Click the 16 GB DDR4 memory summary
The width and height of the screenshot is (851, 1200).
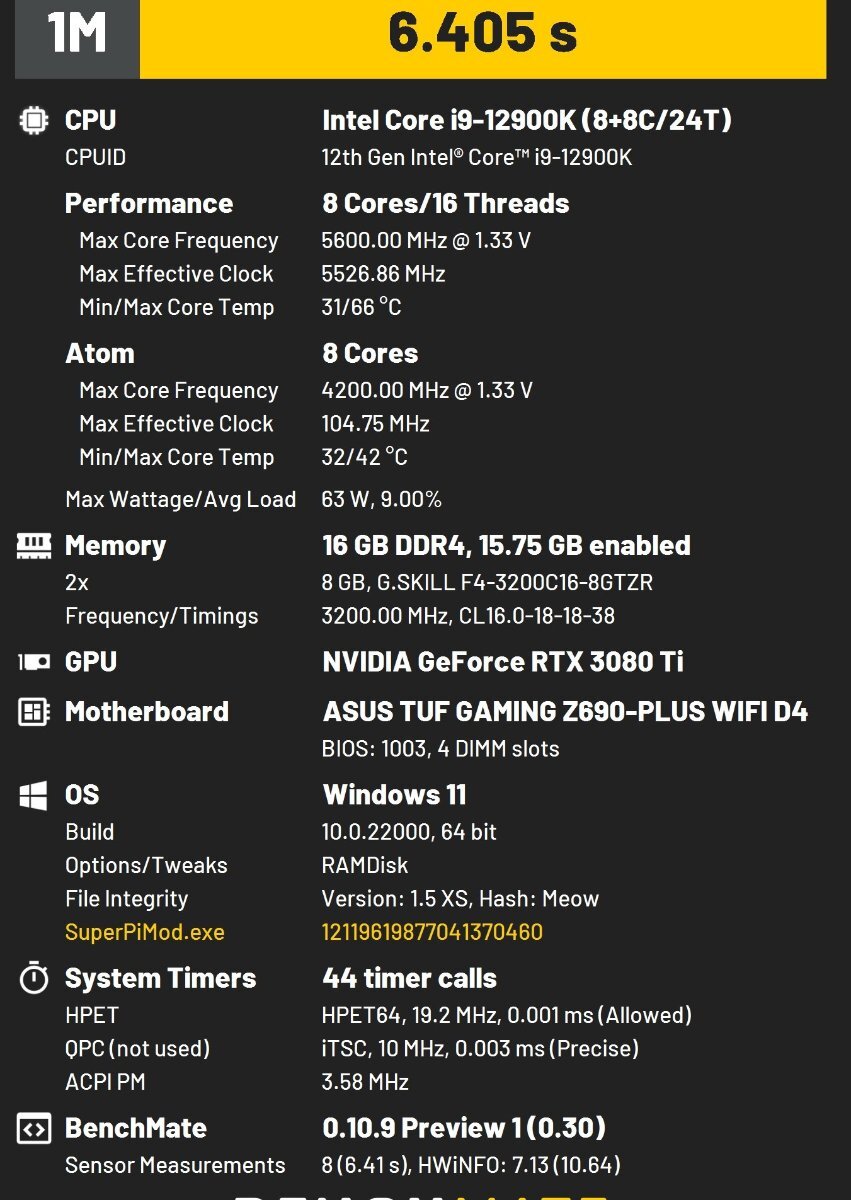506,545
